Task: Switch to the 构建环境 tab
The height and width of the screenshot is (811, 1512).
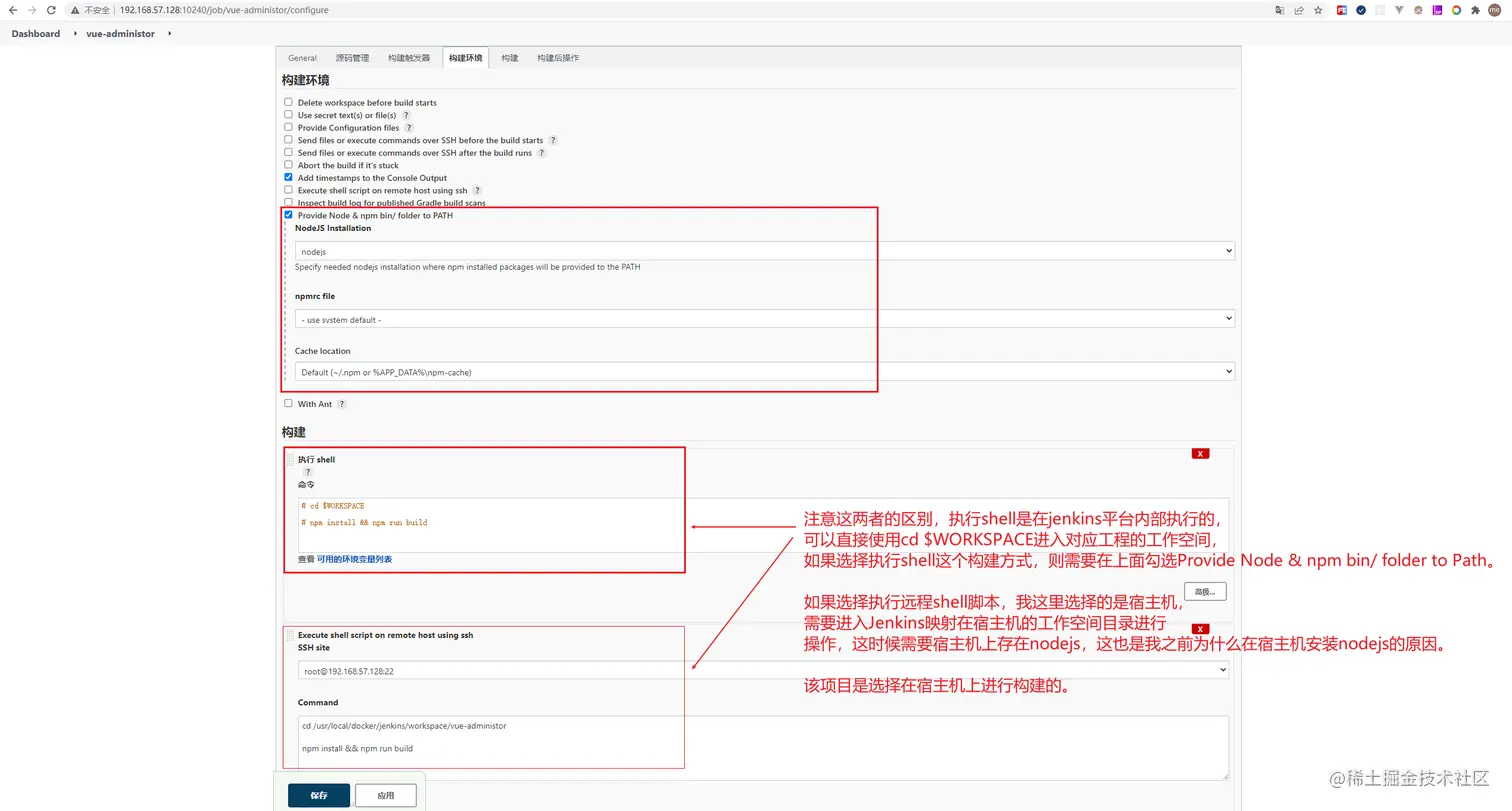Action: 466,58
